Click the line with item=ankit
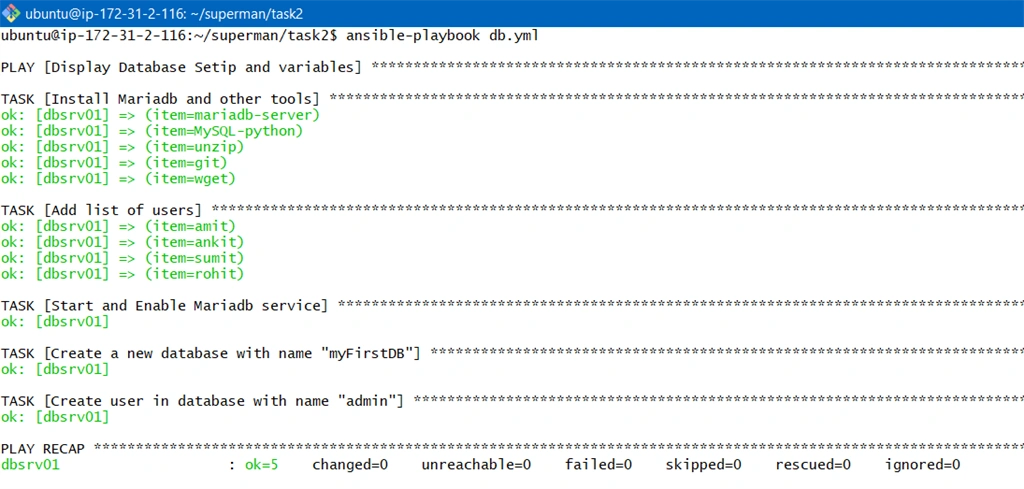This screenshot has height=489, width=1024. (123, 242)
